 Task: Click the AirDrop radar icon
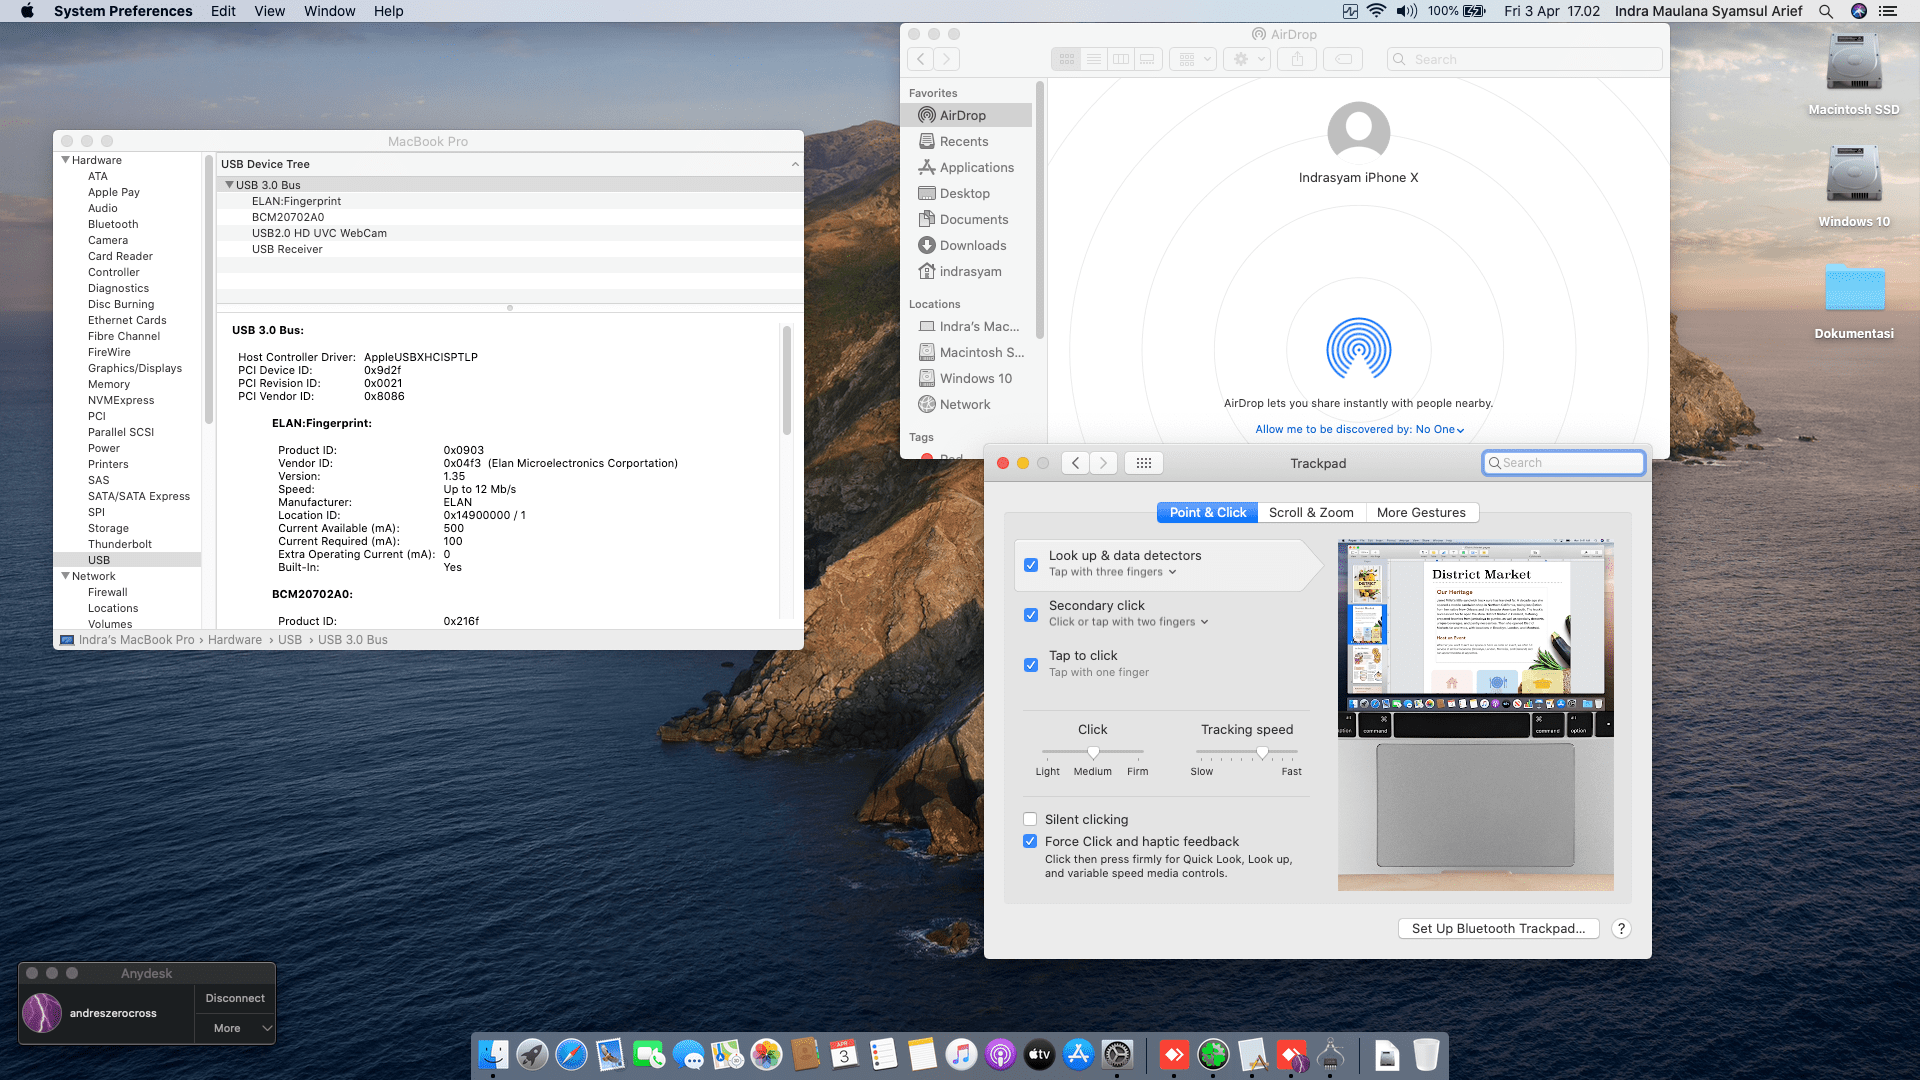(1358, 348)
